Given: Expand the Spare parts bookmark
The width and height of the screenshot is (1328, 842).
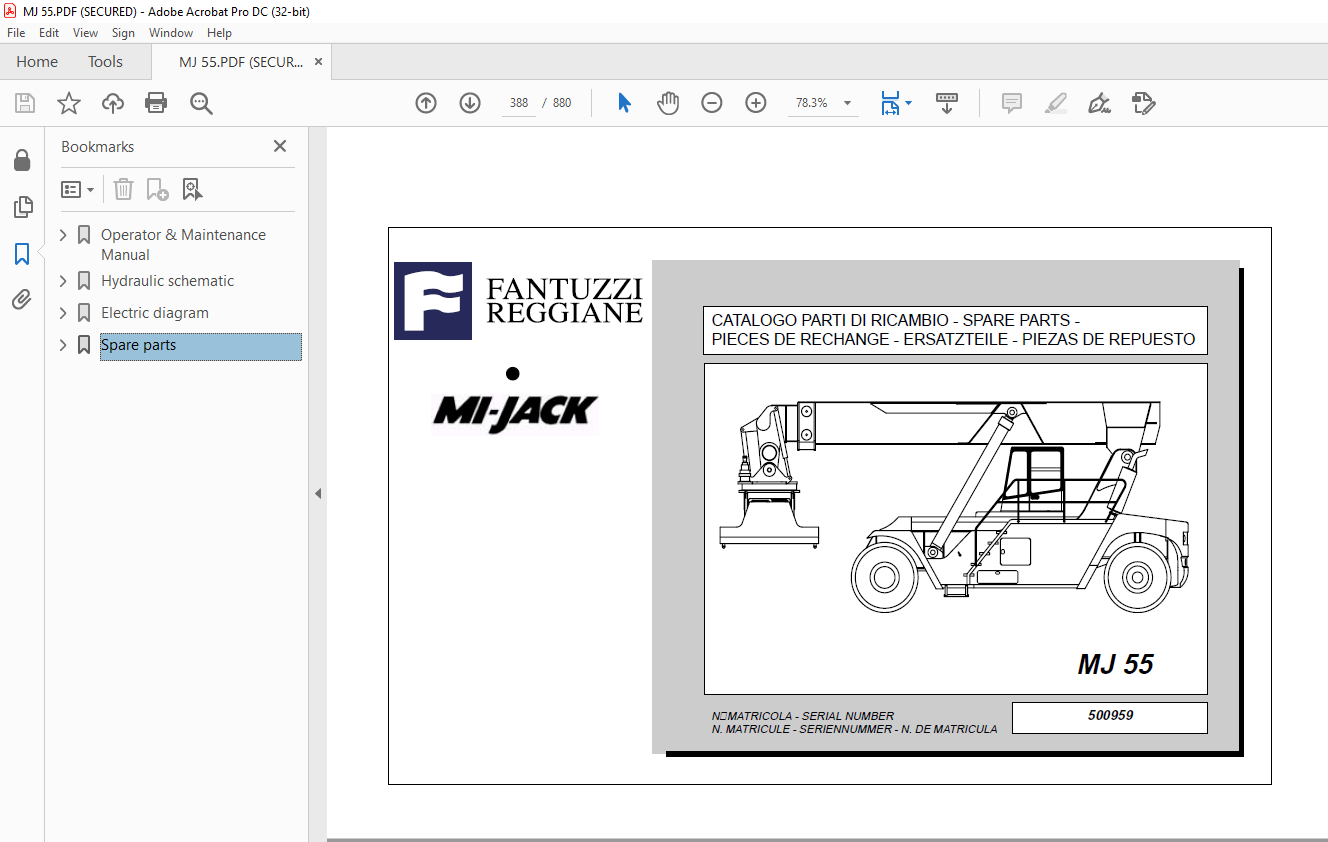Looking at the screenshot, I should 64,345.
